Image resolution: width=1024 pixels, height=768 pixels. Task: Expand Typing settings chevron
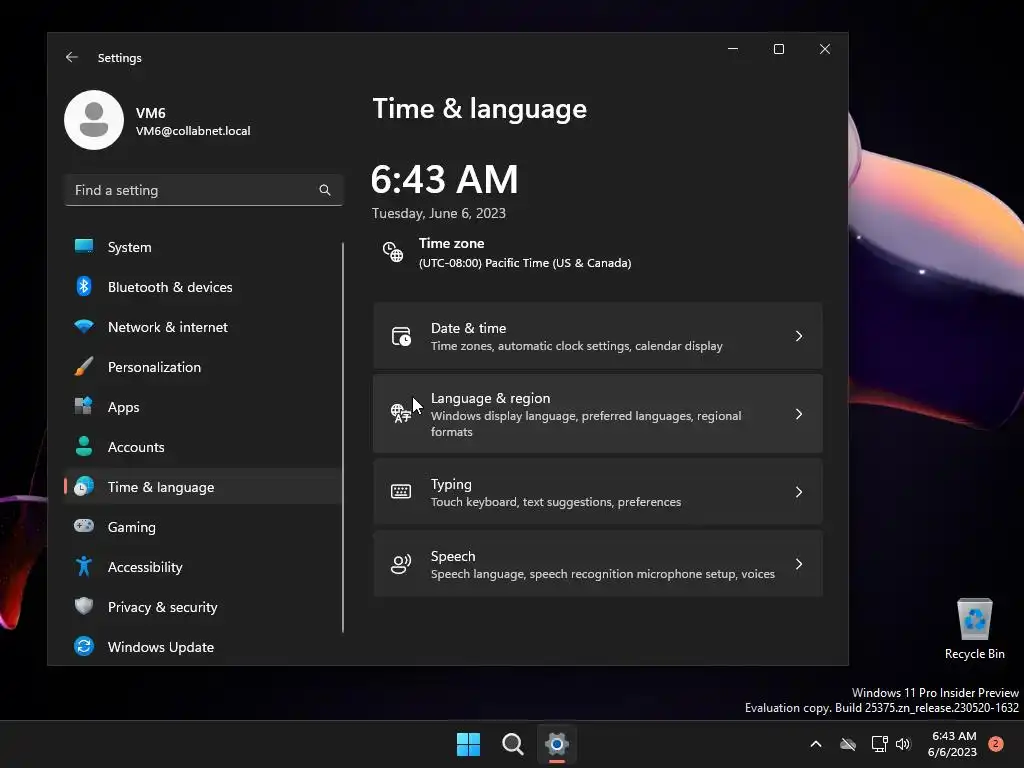point(799,492)
